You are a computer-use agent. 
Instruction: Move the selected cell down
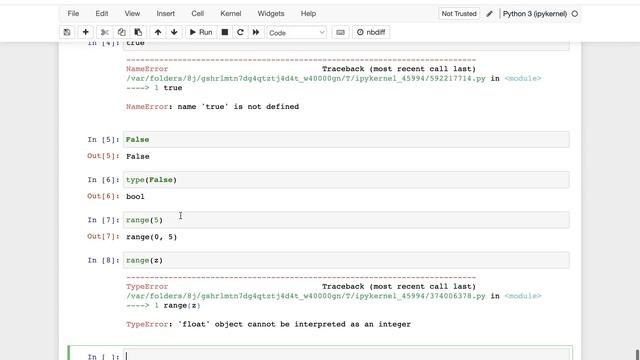tap(174, 32)
